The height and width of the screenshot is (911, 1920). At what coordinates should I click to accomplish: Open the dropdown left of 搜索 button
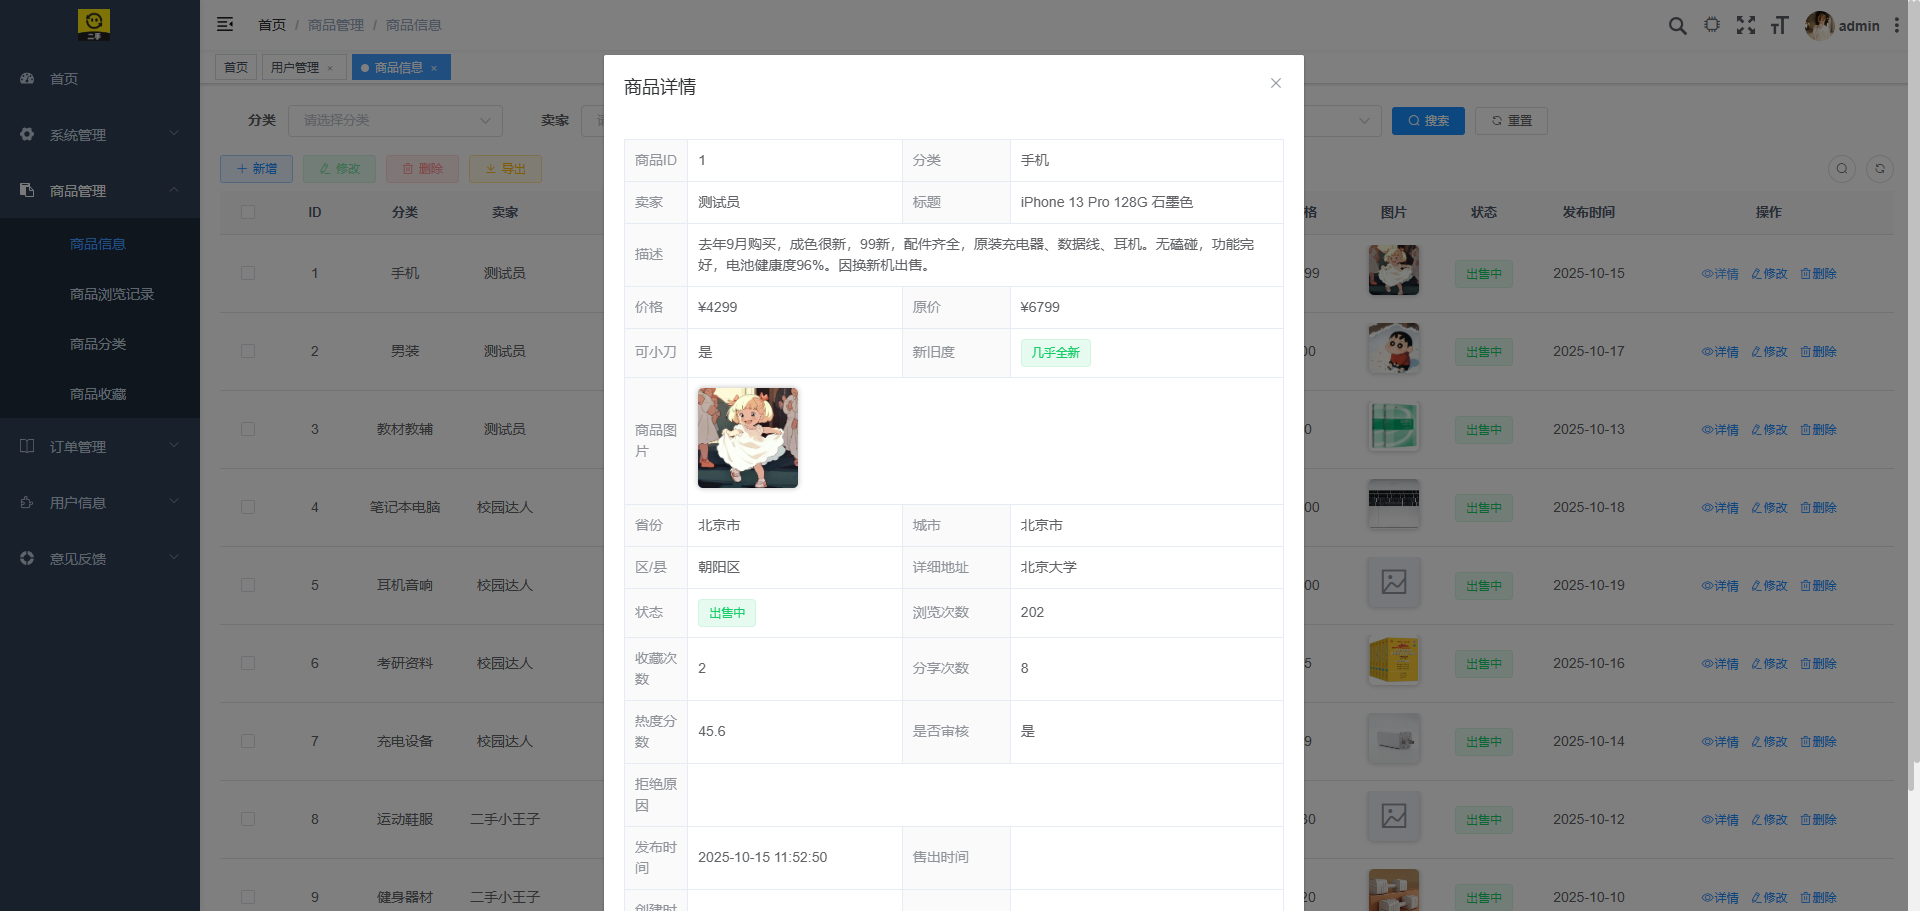tap(1342, 120)
